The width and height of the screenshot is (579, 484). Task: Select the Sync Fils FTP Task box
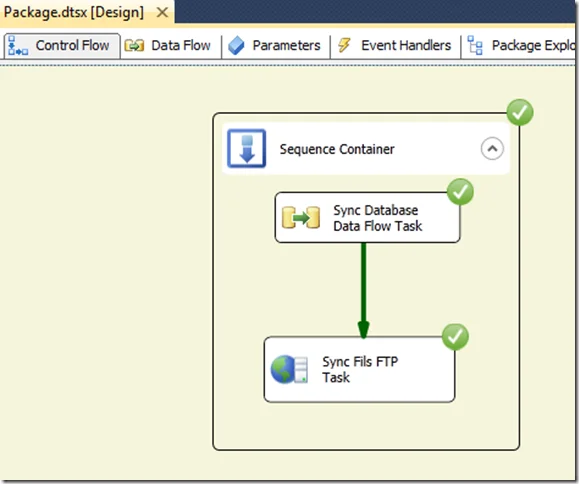point(359,369)
